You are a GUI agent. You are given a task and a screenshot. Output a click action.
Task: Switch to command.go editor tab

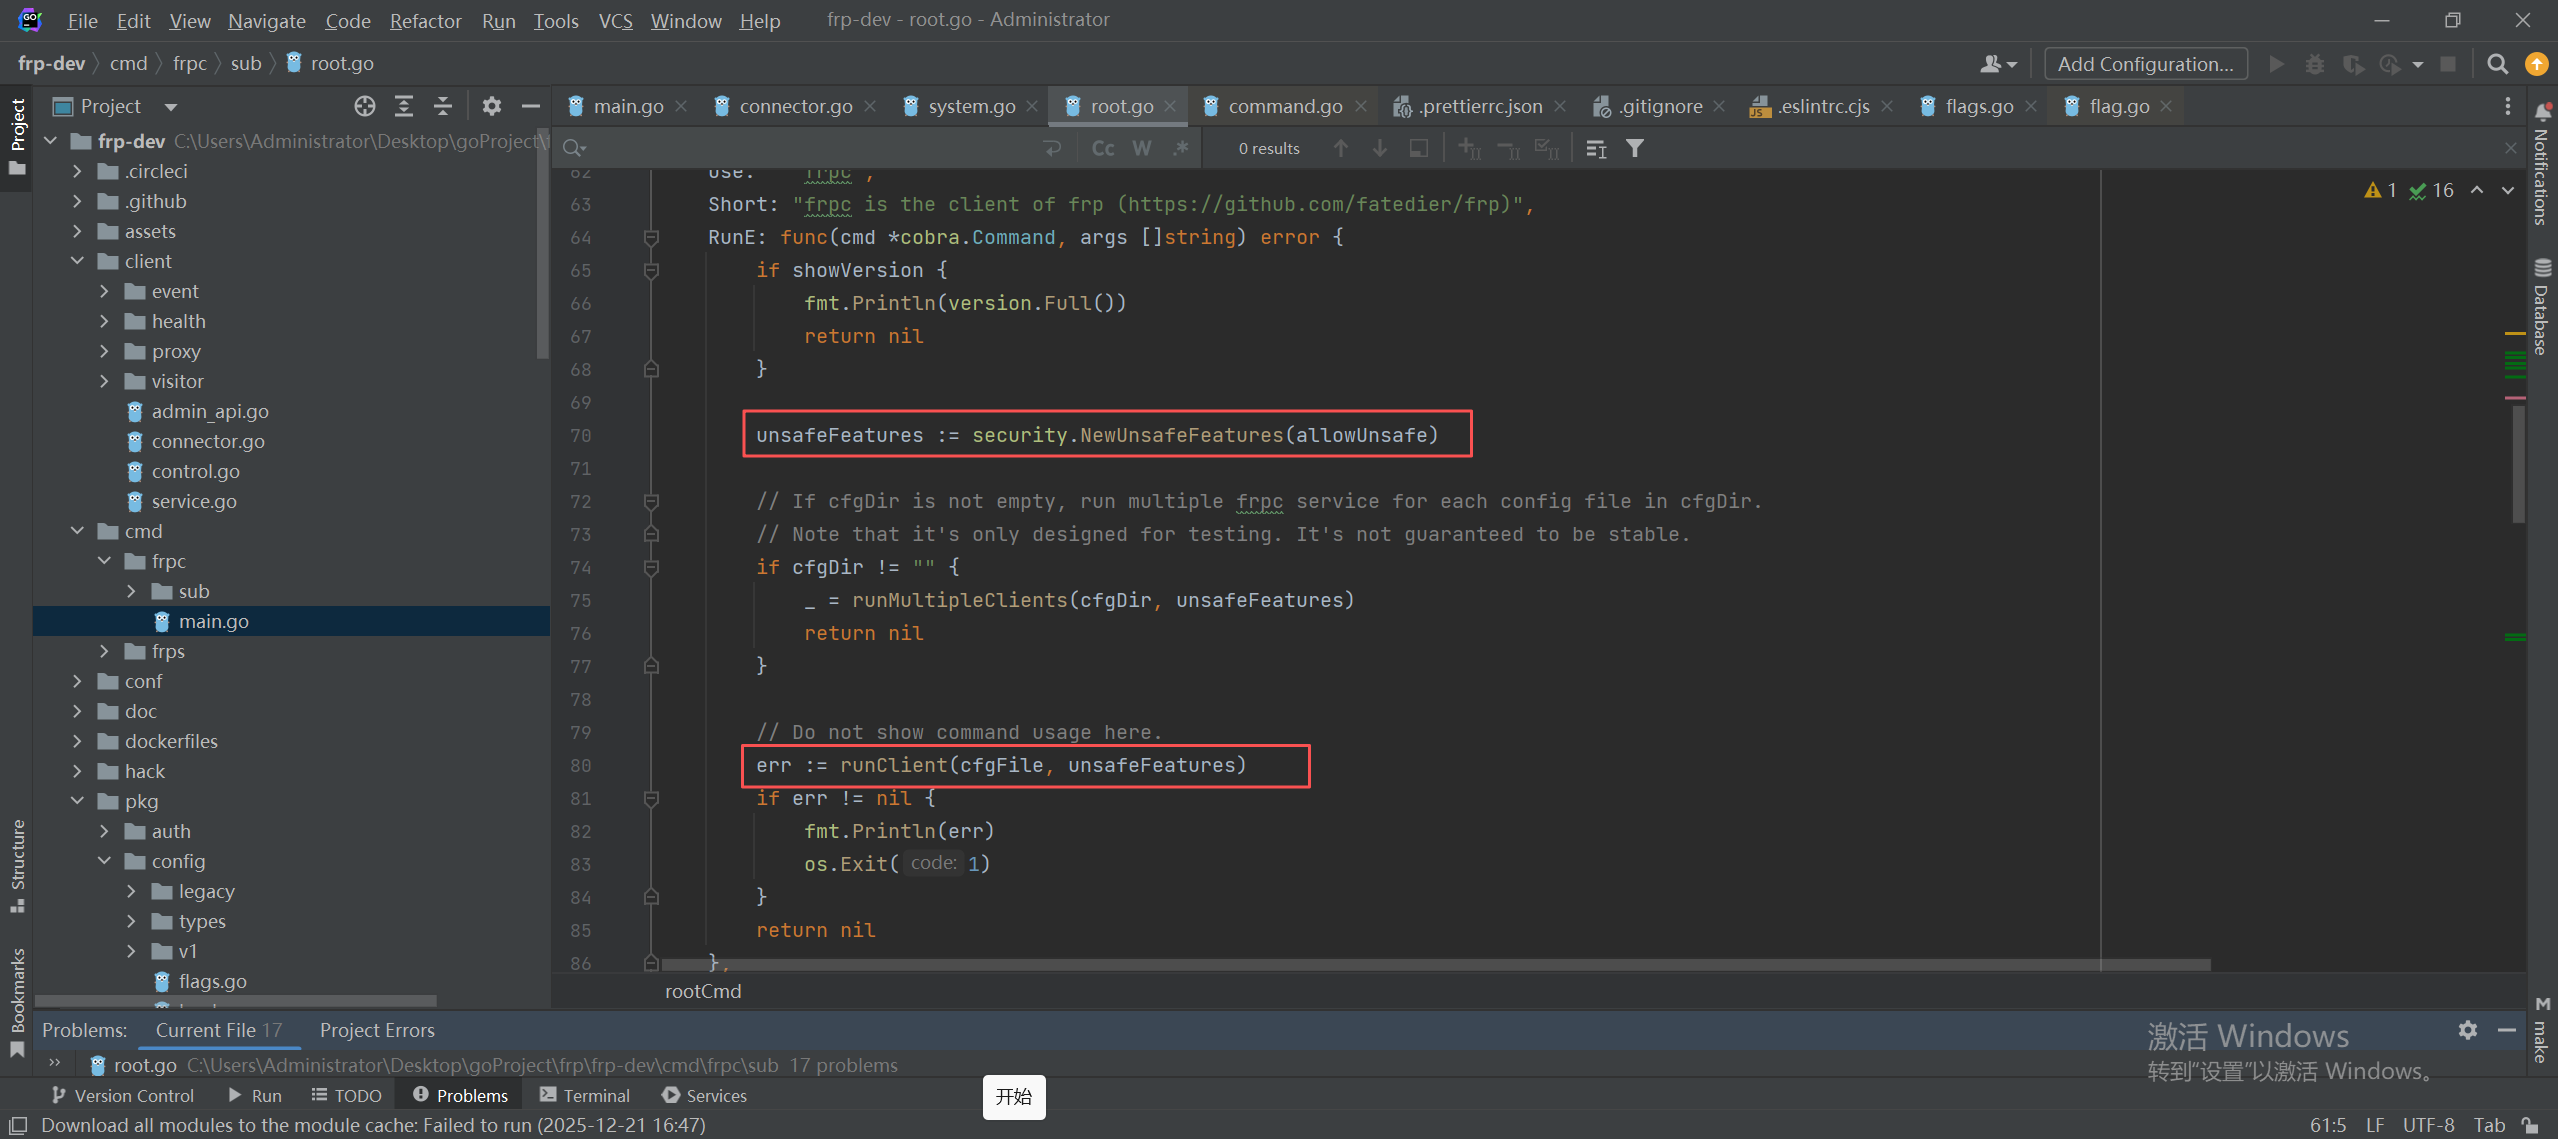click(x=1284, y=106)
